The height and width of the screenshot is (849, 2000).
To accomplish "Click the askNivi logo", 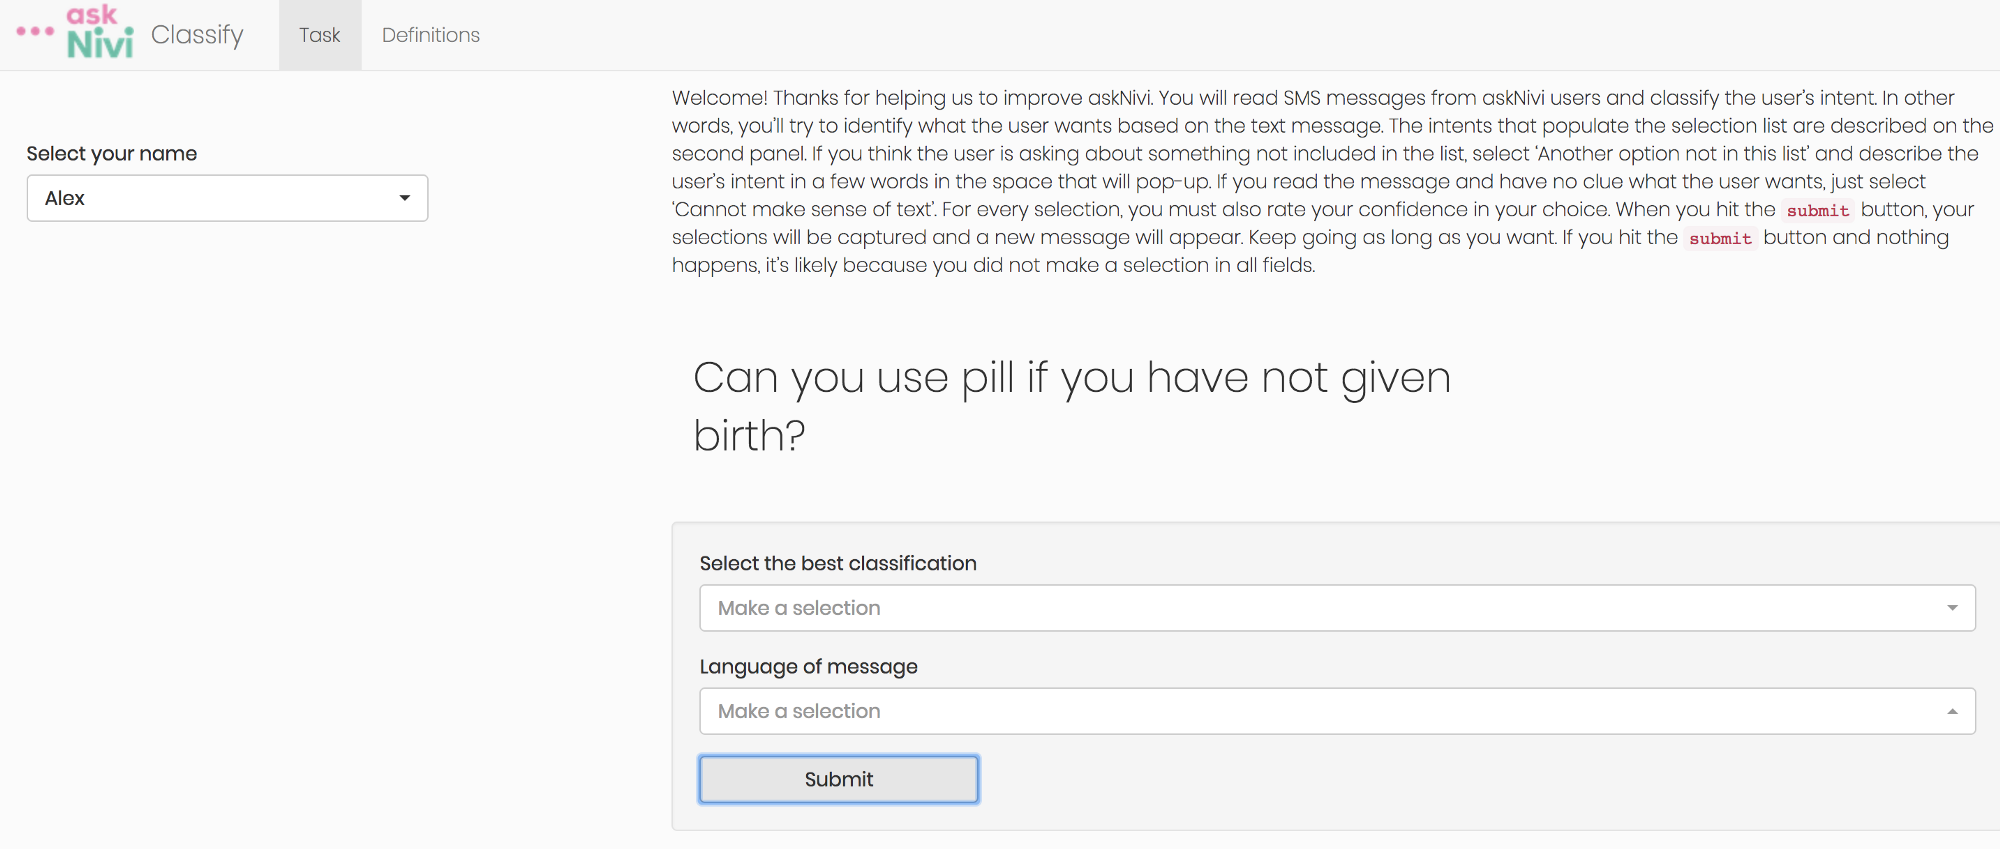I will [99, 32].
